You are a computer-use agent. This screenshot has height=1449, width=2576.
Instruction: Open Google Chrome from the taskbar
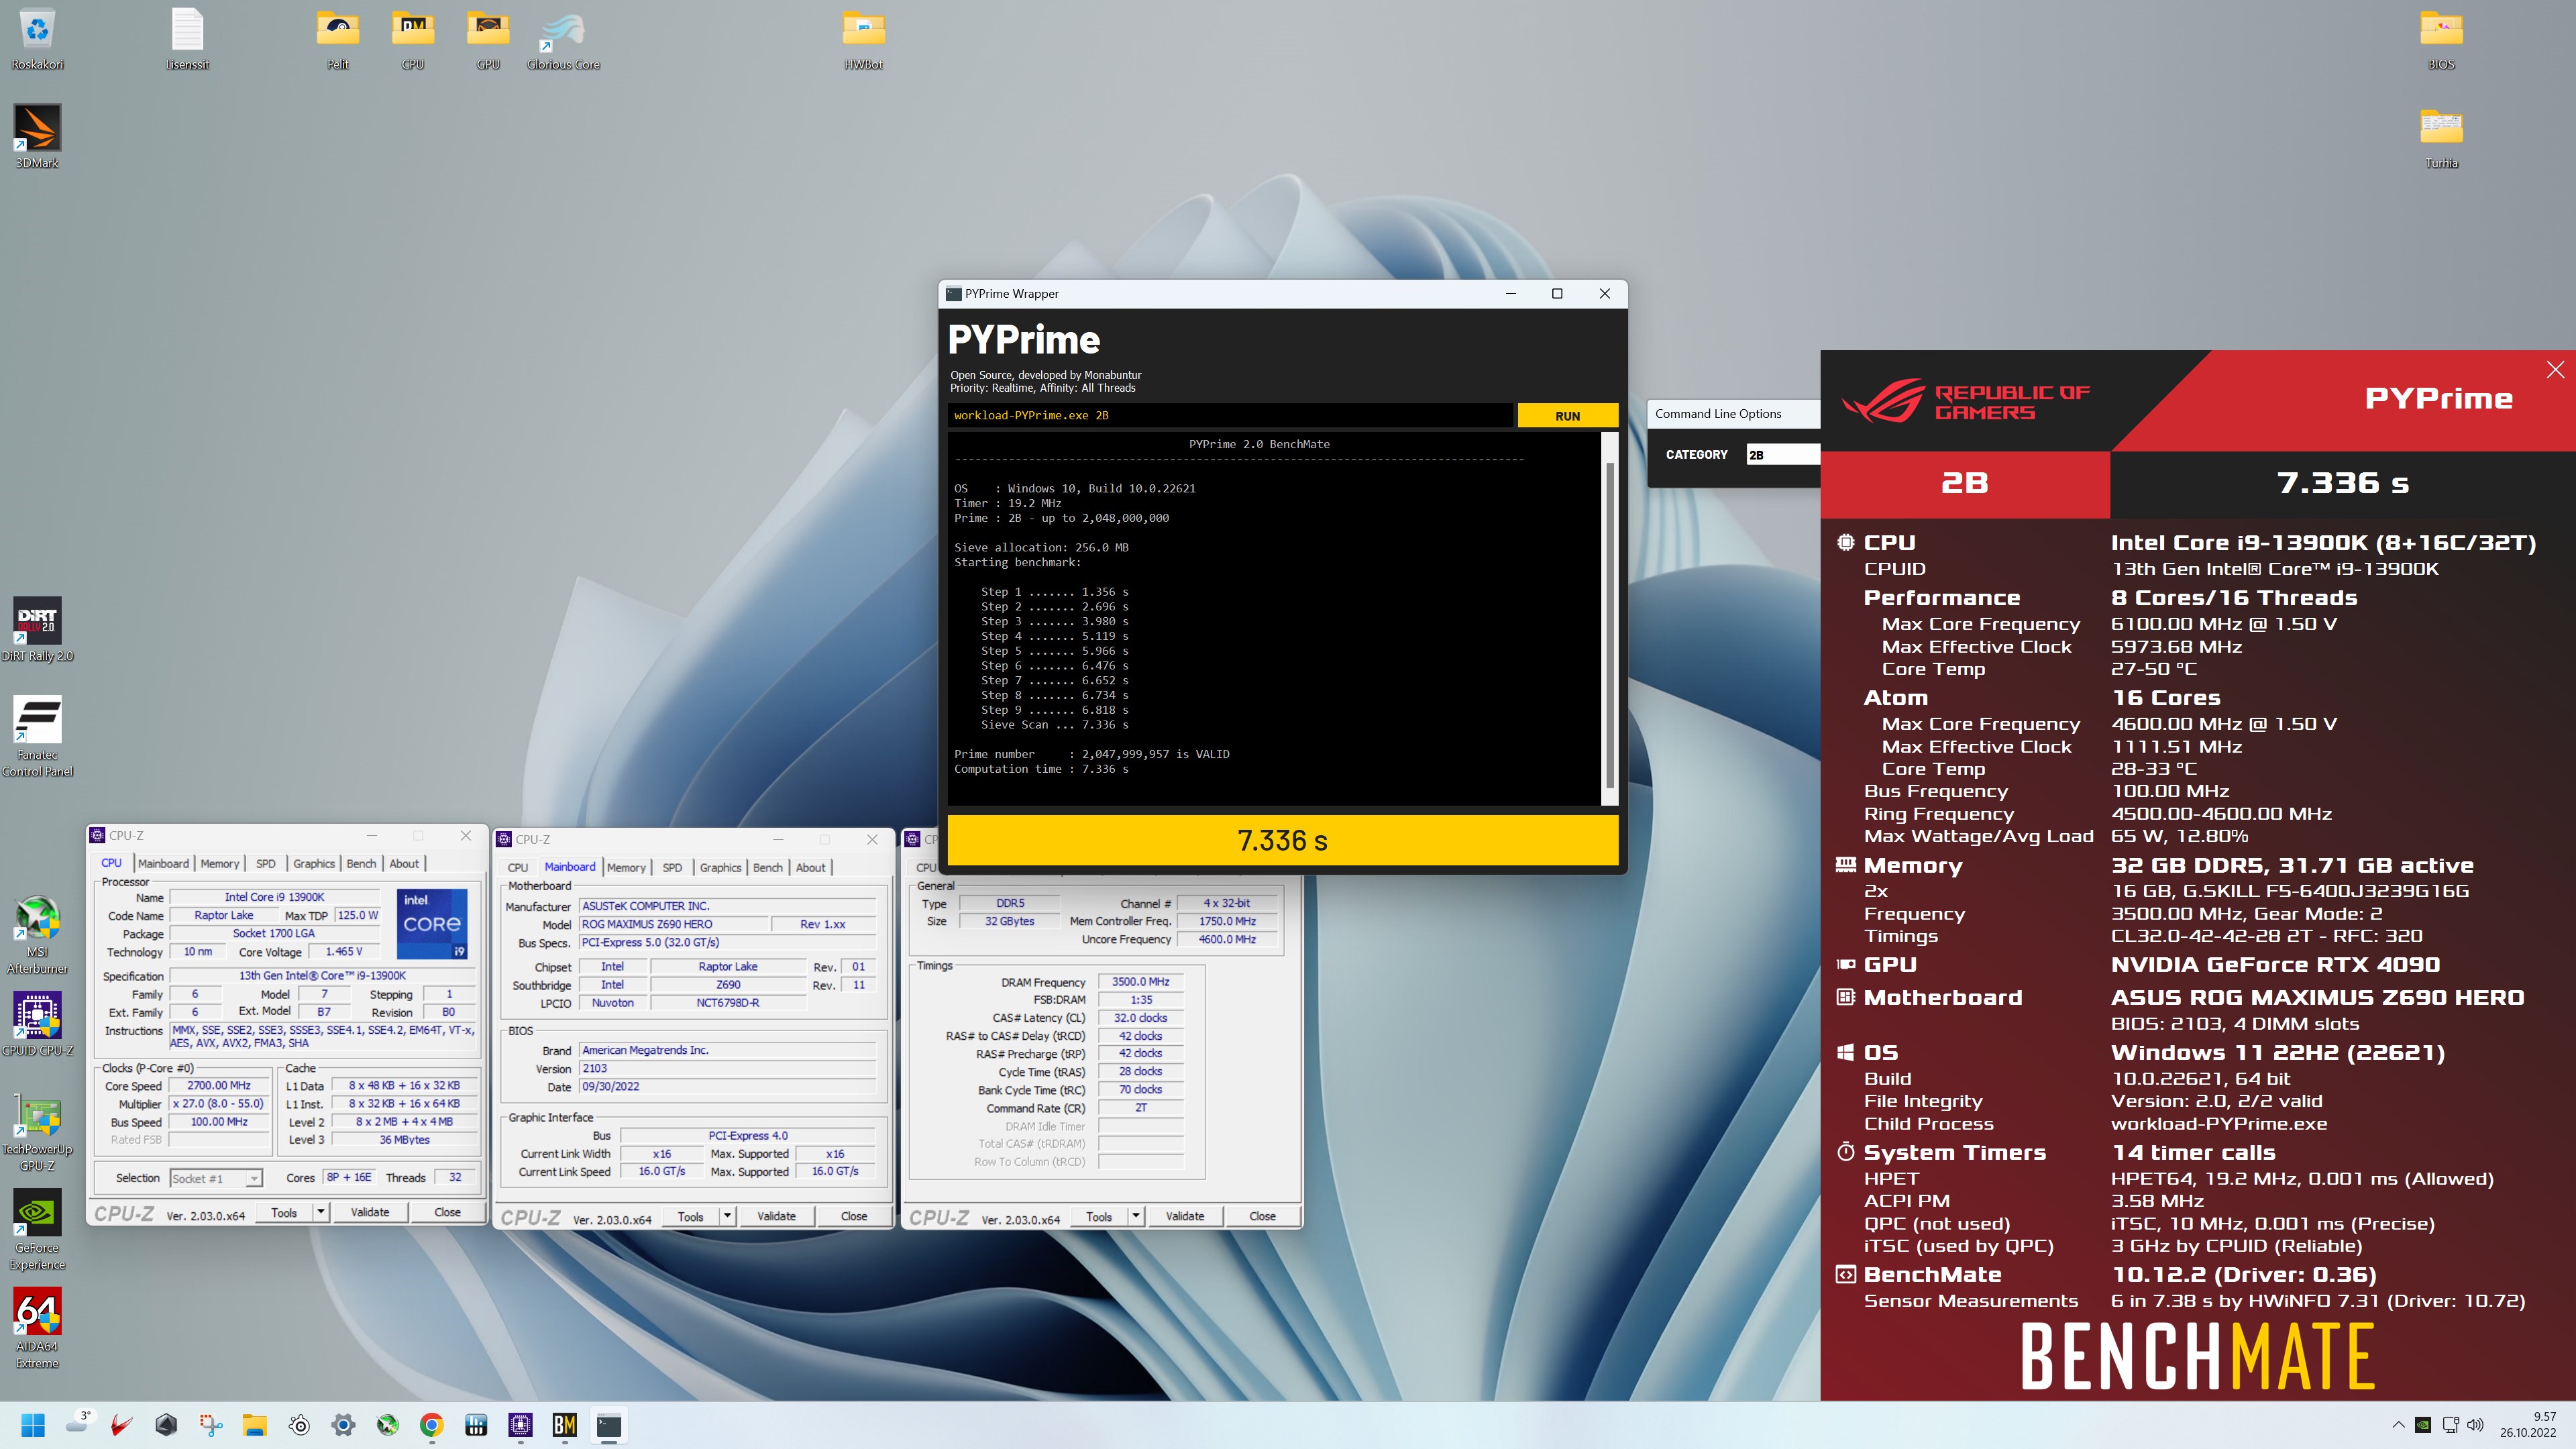pos(432,1425)
